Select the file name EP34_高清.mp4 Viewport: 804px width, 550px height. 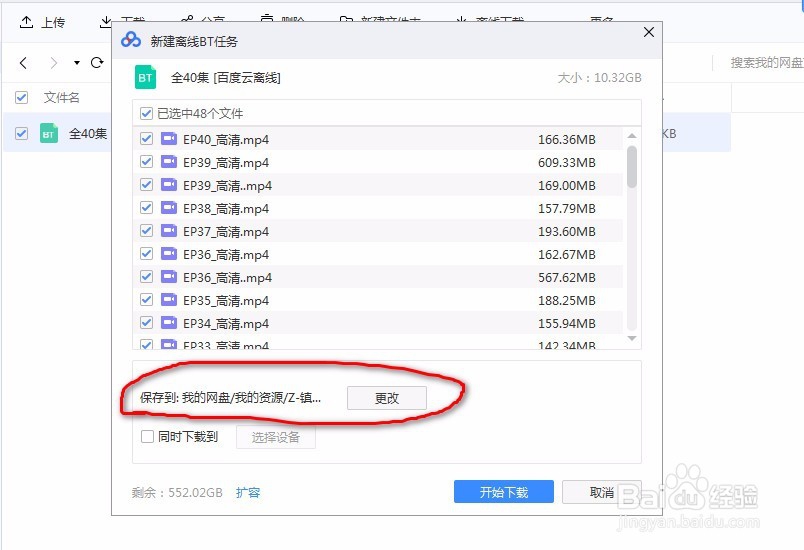(x=226, y=324)
